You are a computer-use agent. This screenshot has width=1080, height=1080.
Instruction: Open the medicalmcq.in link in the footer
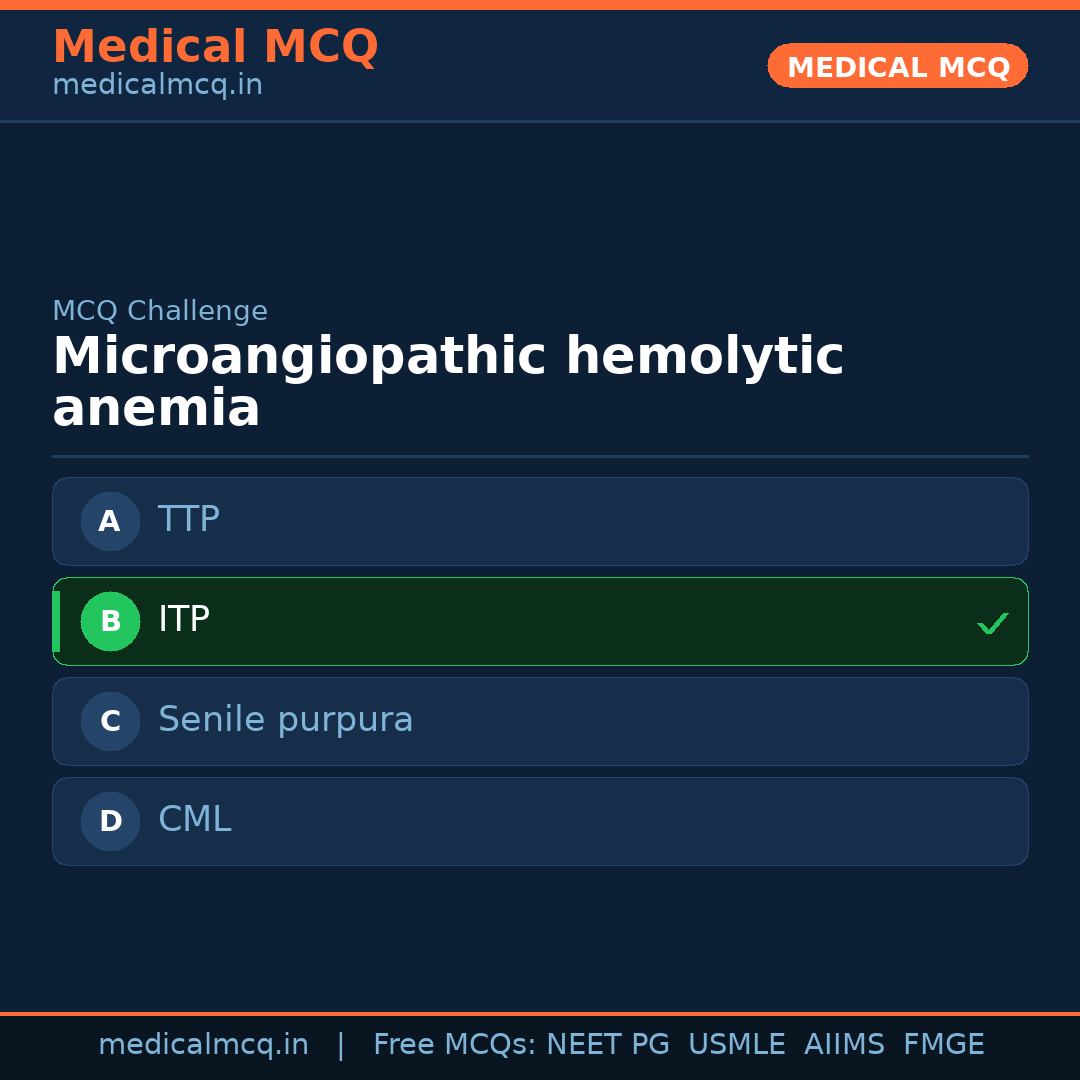pos(203,1045)
